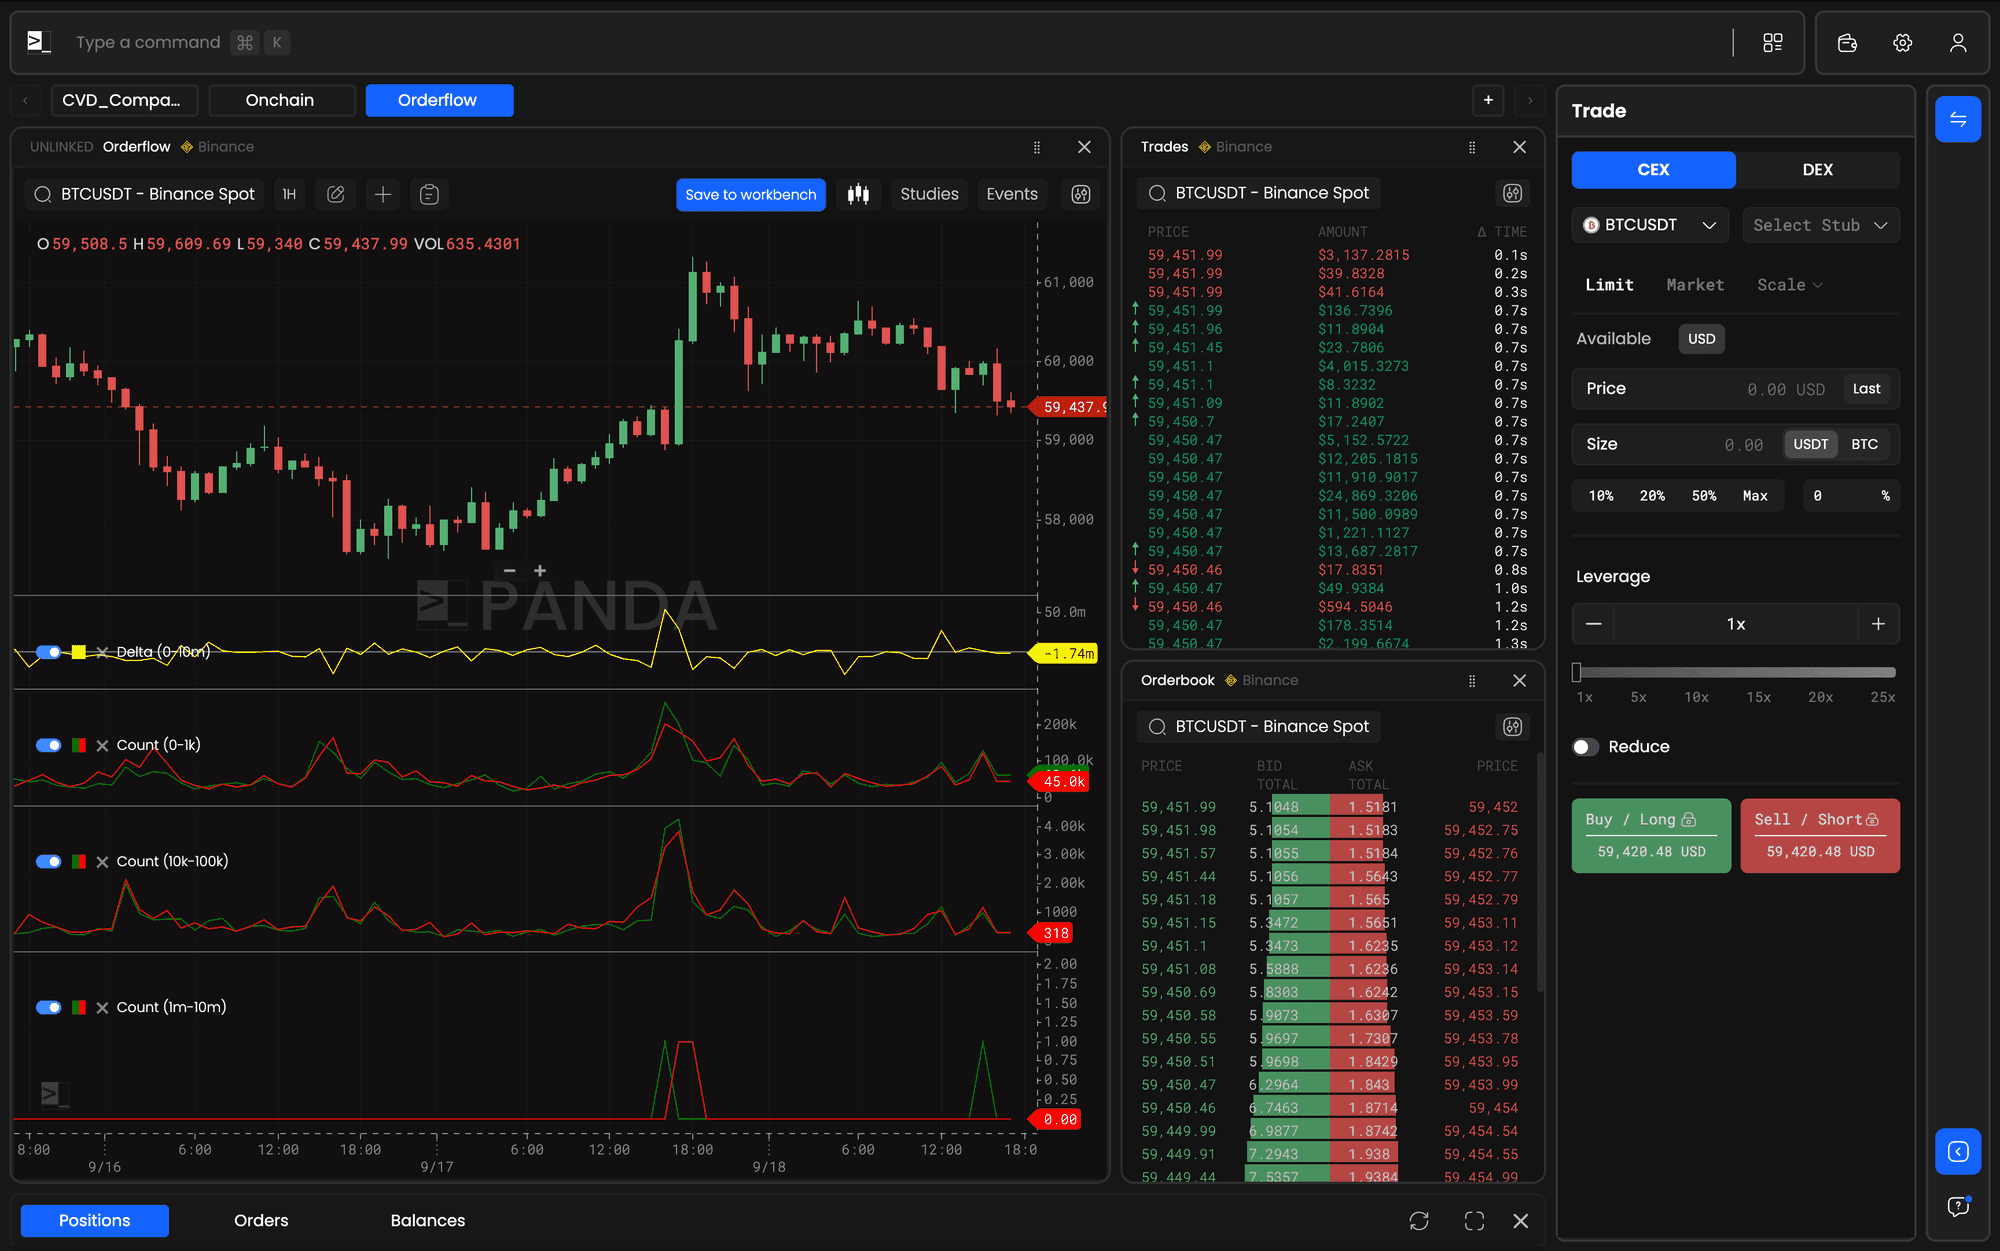Select USDT as size unit
This screenshot has height=1251, width=2000.
pyautogui.click(x=1810, y=444)
